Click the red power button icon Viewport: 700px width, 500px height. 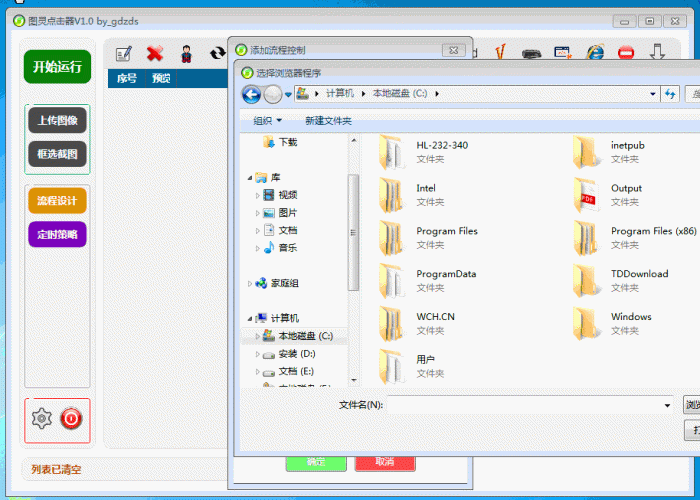click(71, 418)
